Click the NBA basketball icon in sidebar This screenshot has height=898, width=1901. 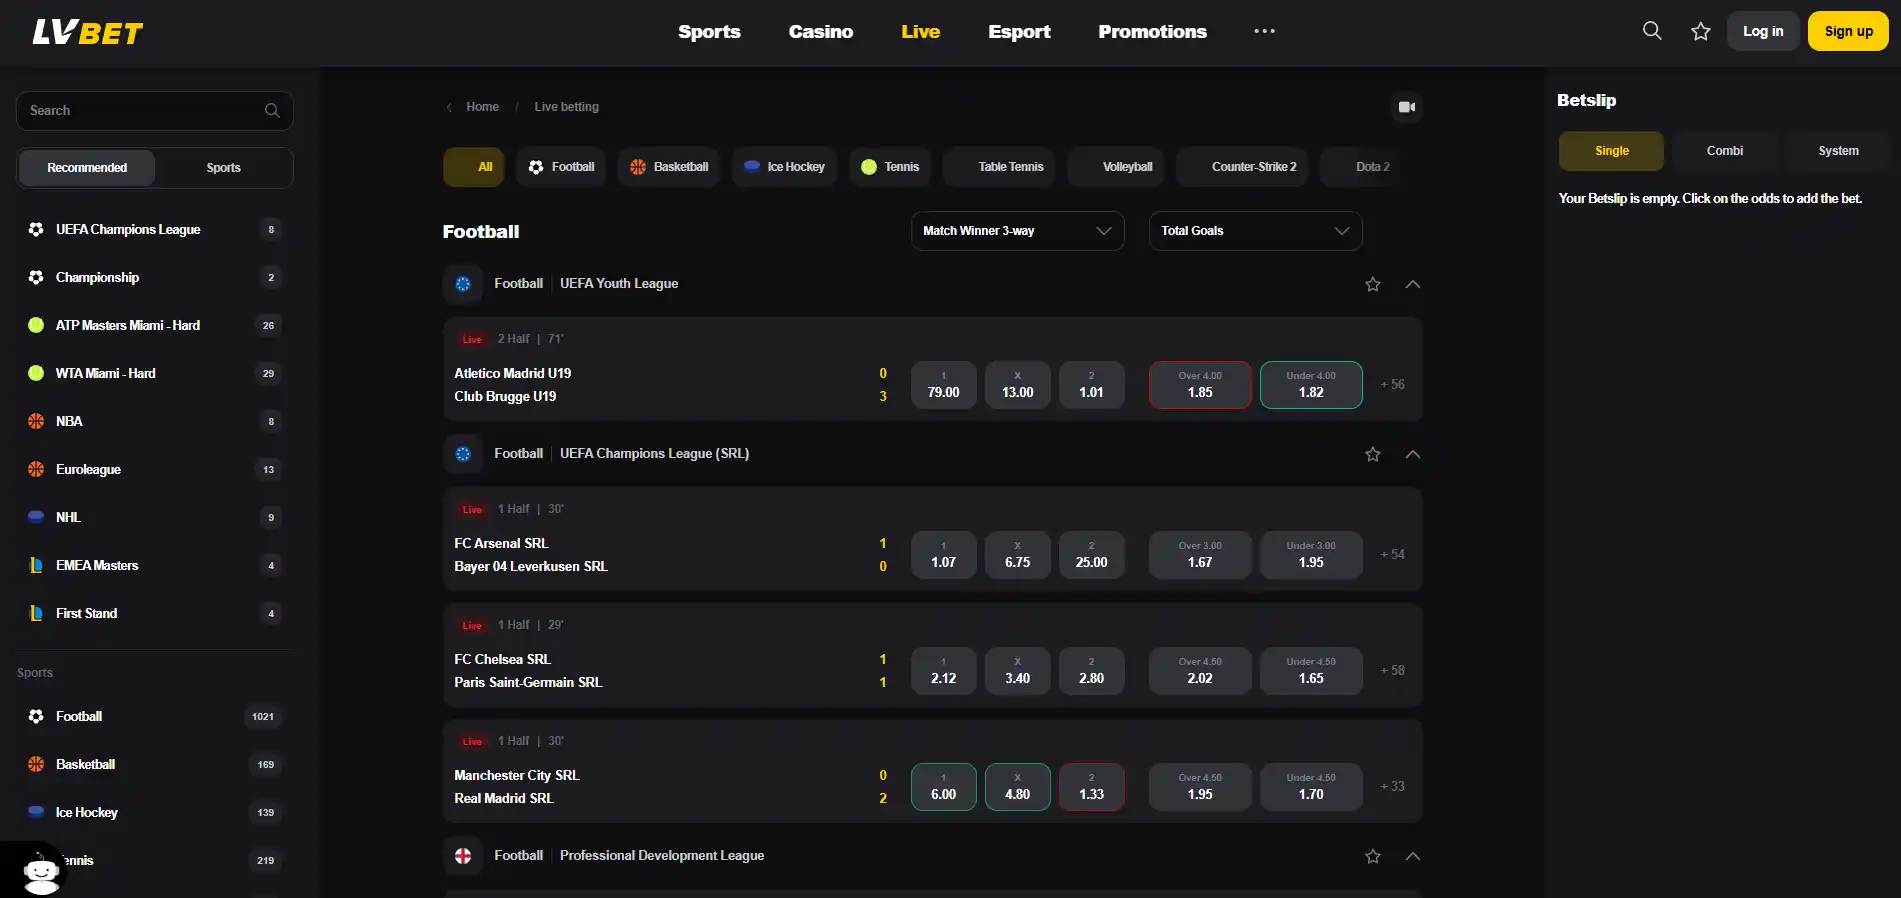pos(36,421)
